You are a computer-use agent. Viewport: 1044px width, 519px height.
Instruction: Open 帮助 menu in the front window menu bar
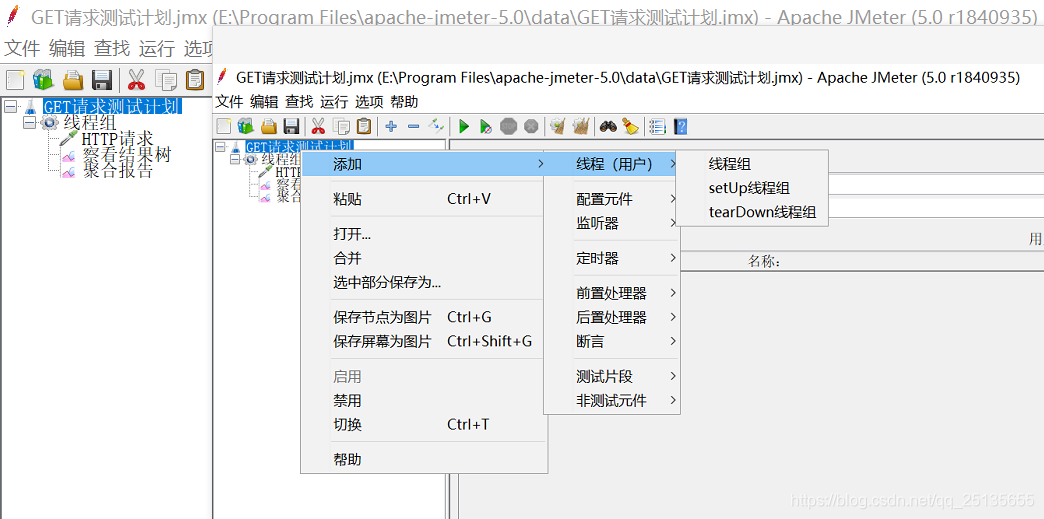[404, 102]
